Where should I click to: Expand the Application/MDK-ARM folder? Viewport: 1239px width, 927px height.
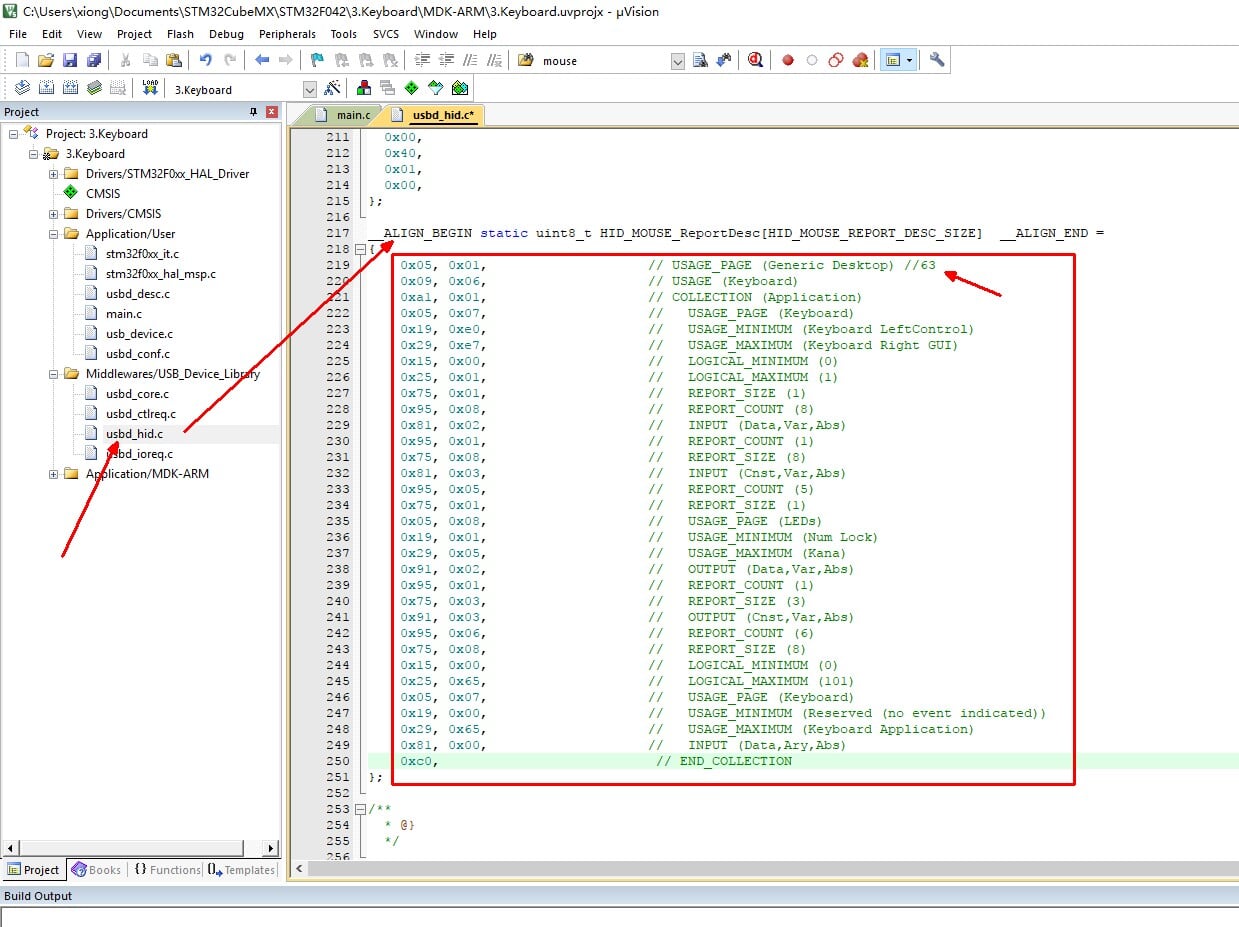[x=54, y=474]
